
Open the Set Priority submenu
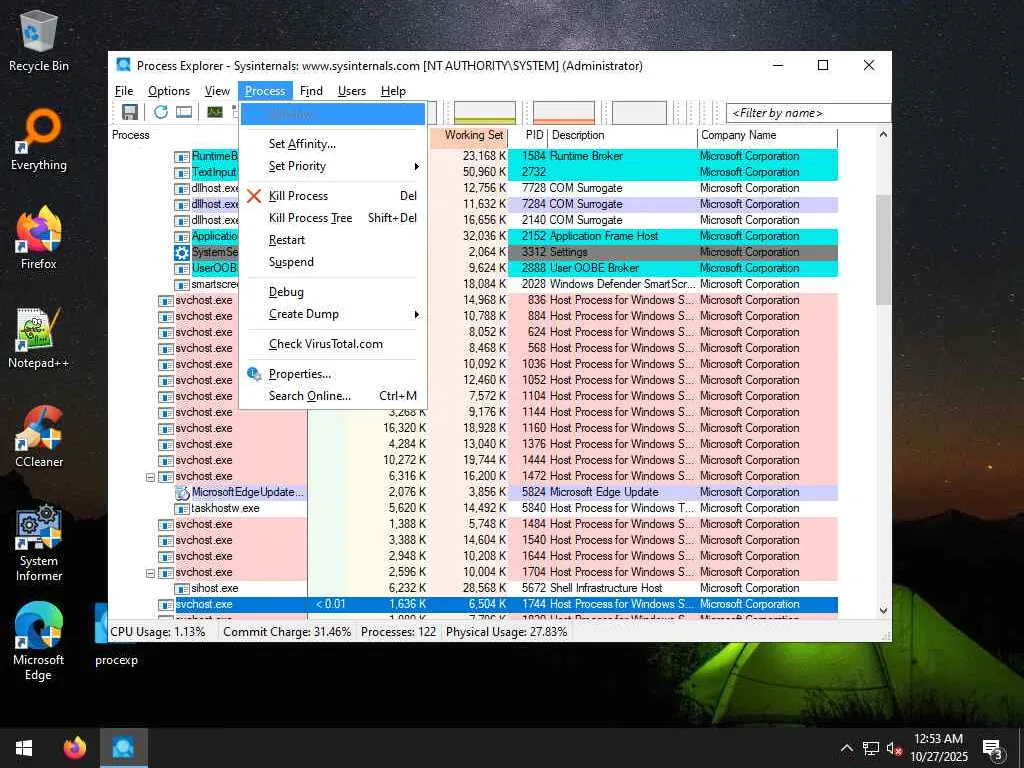pyautogui.click(x=333, y=166)
